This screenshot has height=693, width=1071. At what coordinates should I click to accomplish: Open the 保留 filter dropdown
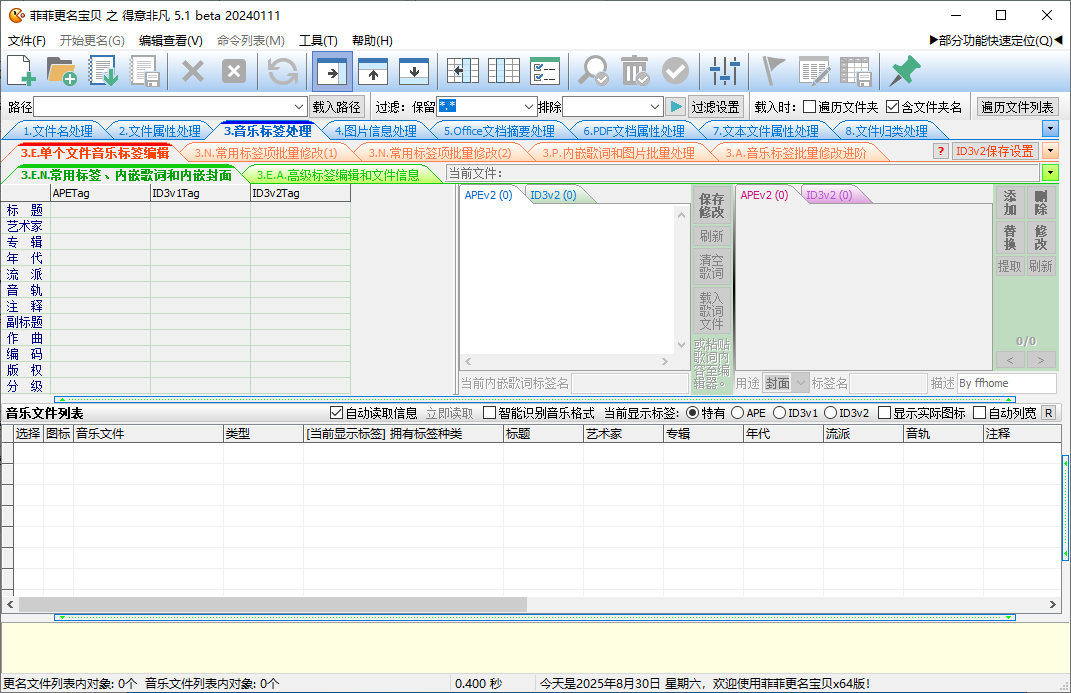coord(530,107)
